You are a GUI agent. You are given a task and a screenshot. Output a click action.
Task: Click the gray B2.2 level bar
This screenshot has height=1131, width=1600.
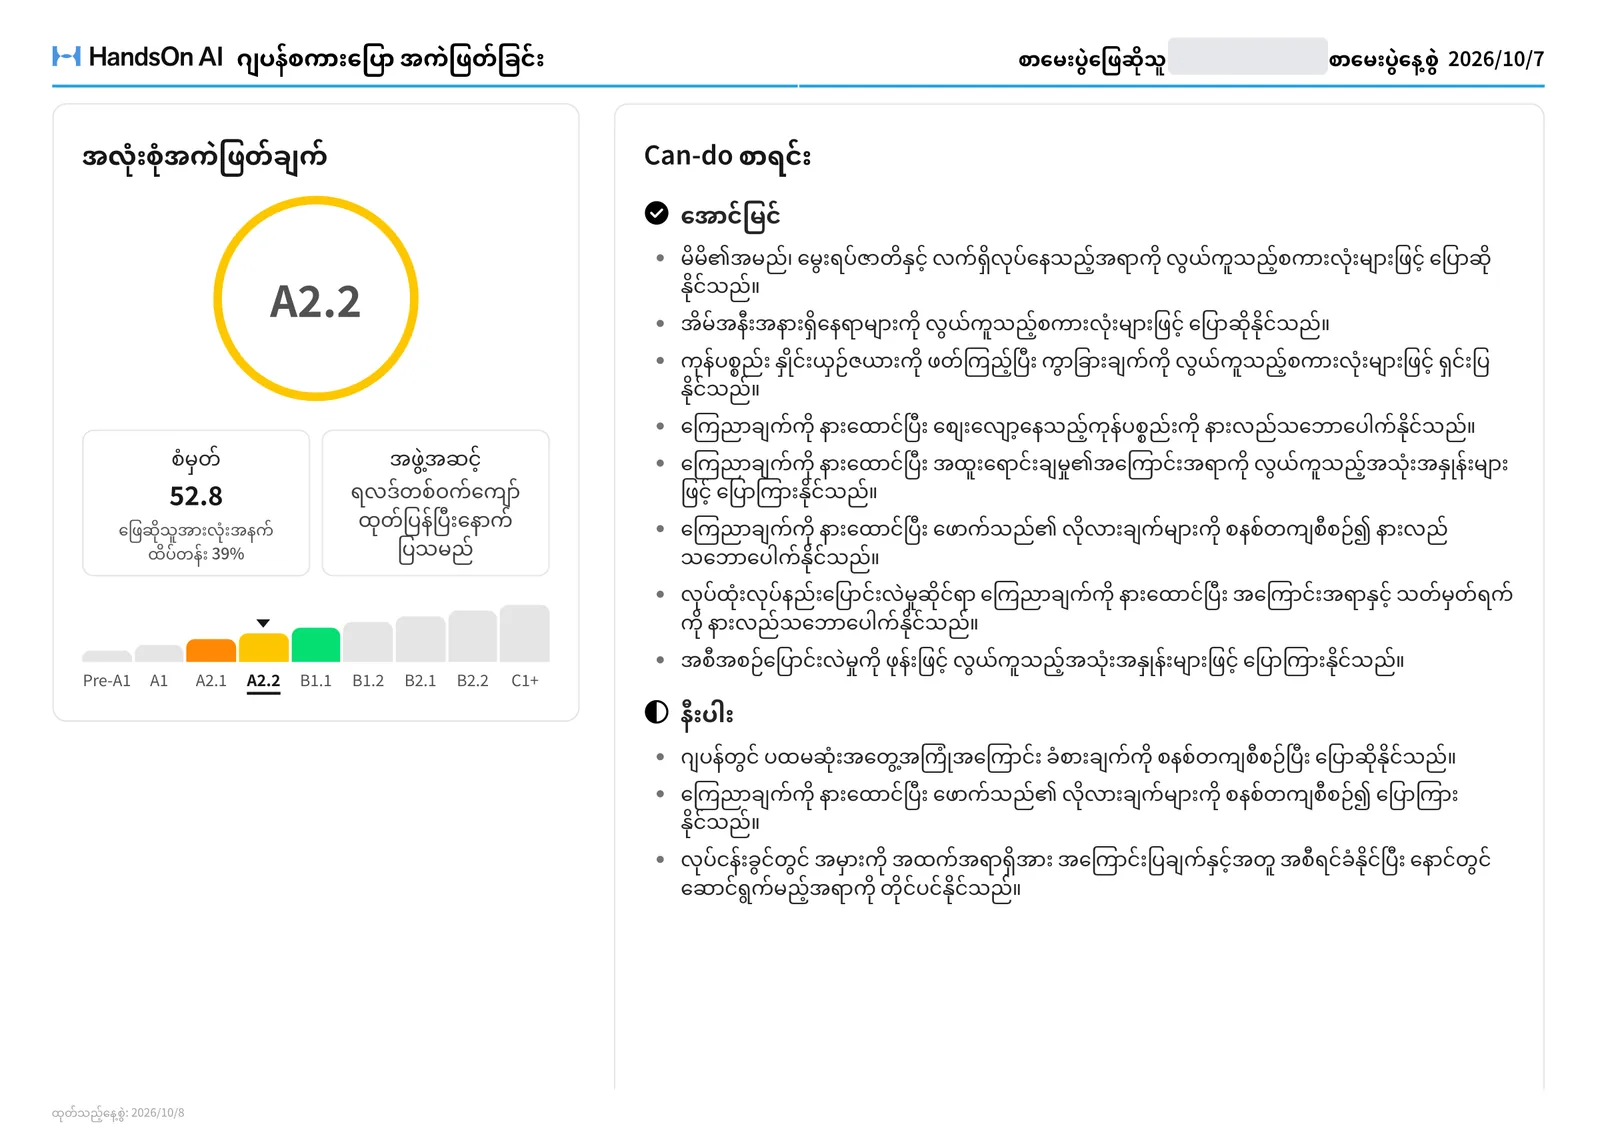pyautogui.click(x=472, y=636)
